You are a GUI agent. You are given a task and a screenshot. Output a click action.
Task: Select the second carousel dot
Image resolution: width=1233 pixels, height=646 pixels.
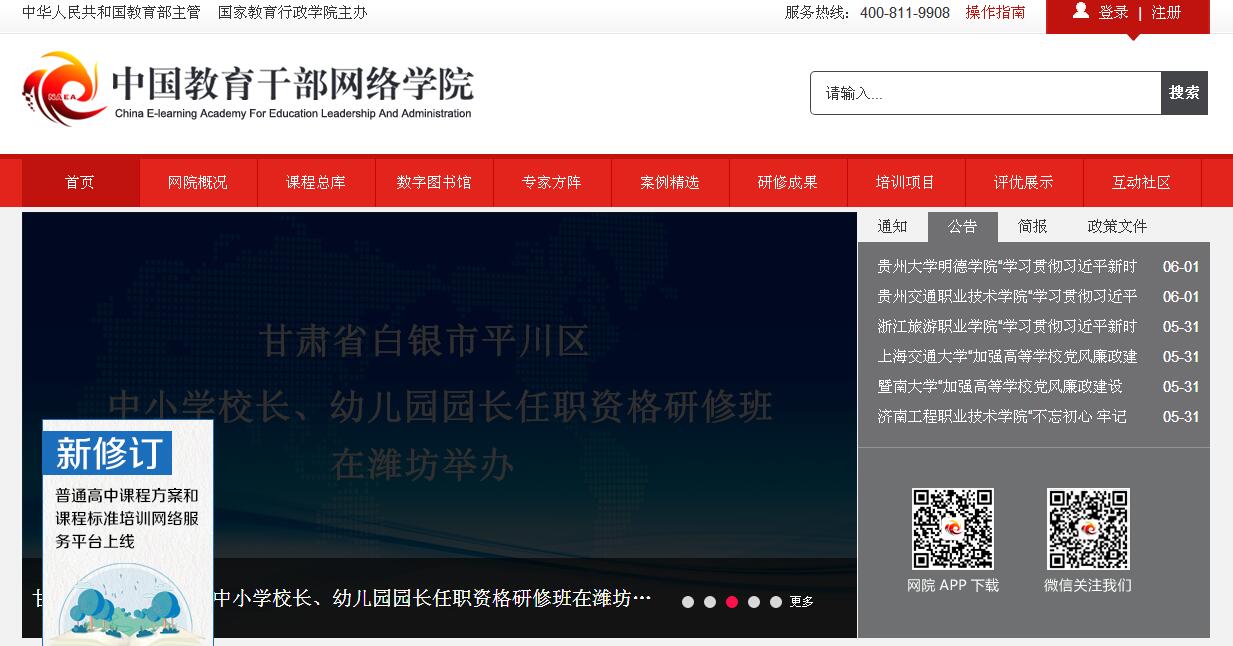(710, 602)
